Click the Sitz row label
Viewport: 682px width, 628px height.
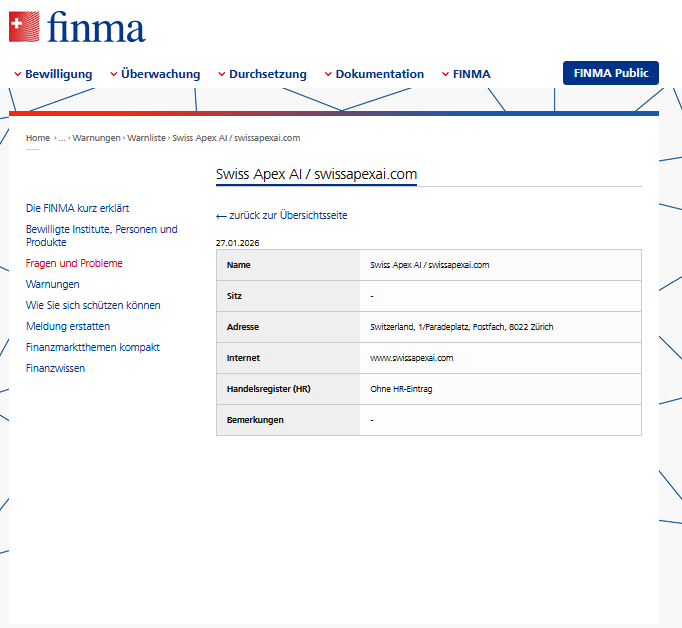234,296
